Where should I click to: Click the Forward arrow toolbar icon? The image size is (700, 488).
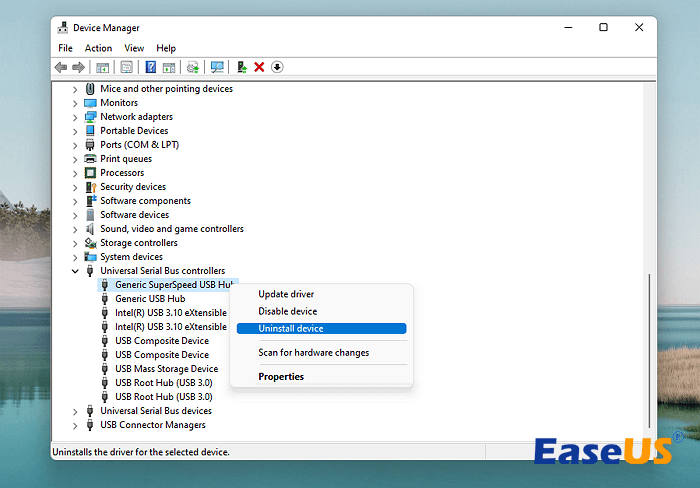(x=78, y=67)
